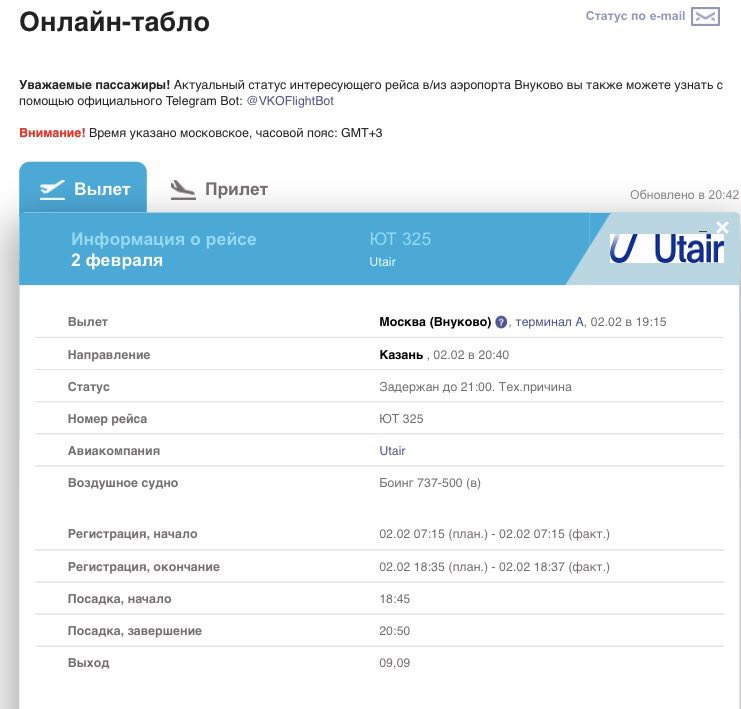Click the 'ЮТ 325' header flight number
The width and height of the screenshot is (741, 709).
point(400,239)
